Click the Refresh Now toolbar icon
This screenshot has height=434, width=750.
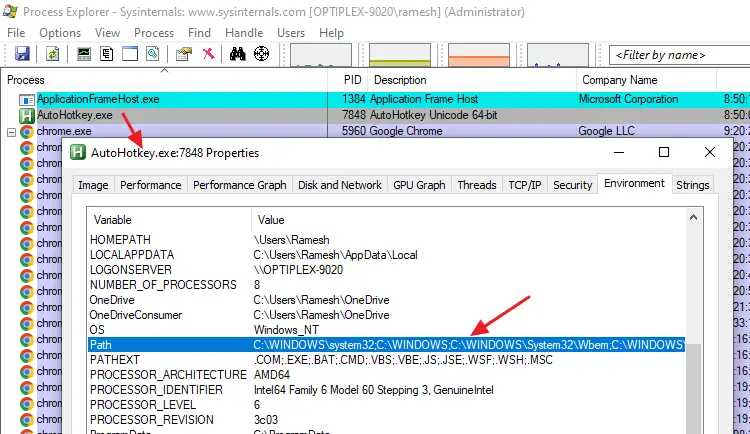pos(53,54)
